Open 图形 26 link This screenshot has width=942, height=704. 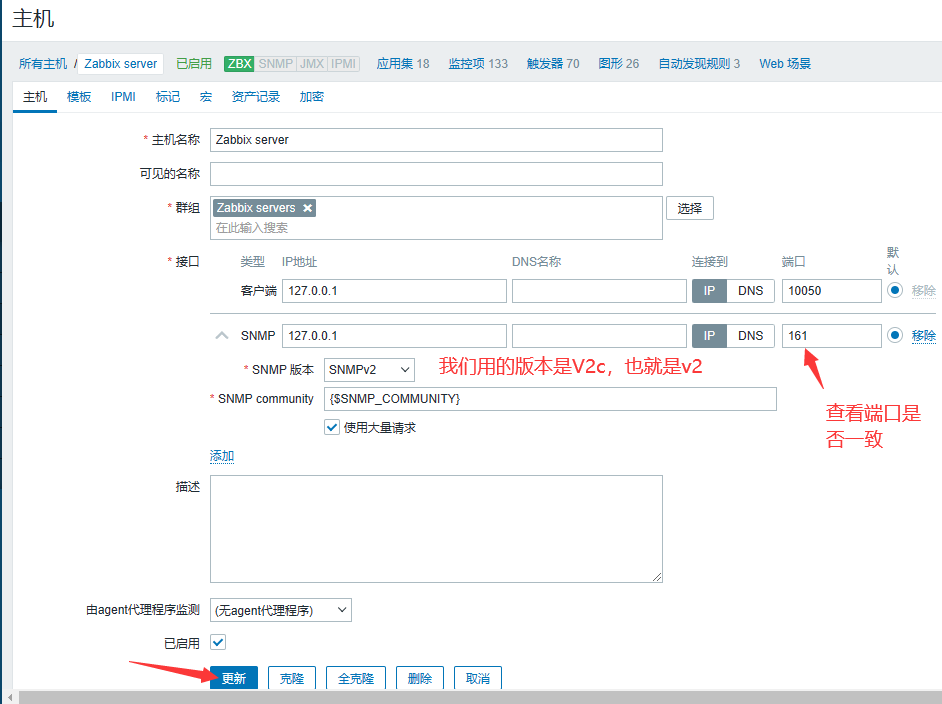click(619, 64)
